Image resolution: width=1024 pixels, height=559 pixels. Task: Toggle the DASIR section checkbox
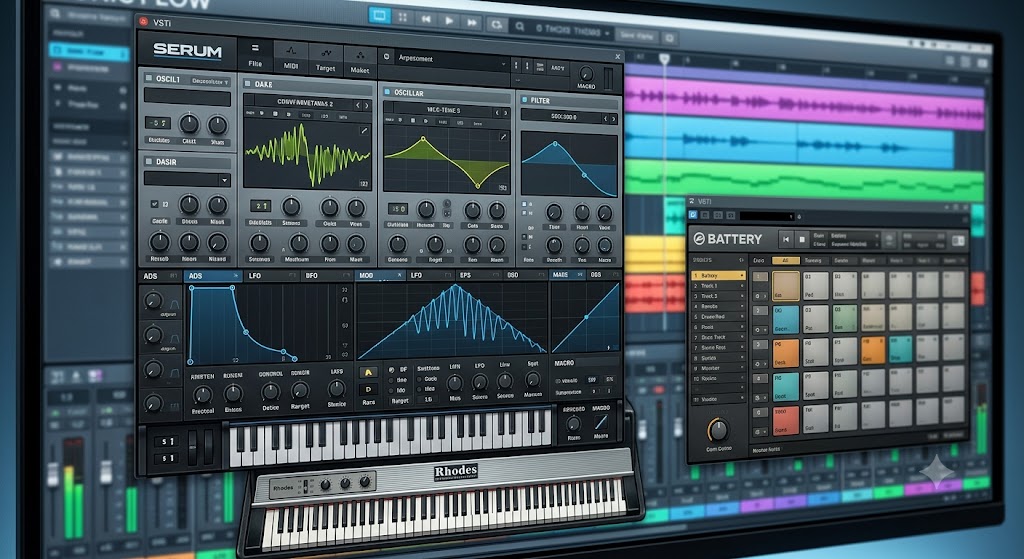tap(149, 161)
